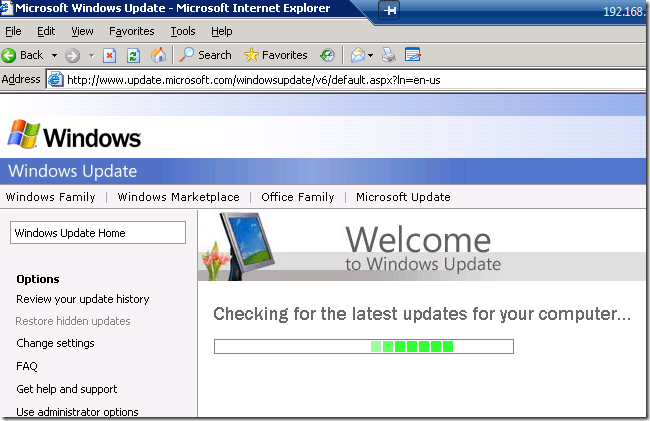Open the Favorites pane
Image resolution: width=650 pixels, height=421 pixels.
tap(276, 55)
